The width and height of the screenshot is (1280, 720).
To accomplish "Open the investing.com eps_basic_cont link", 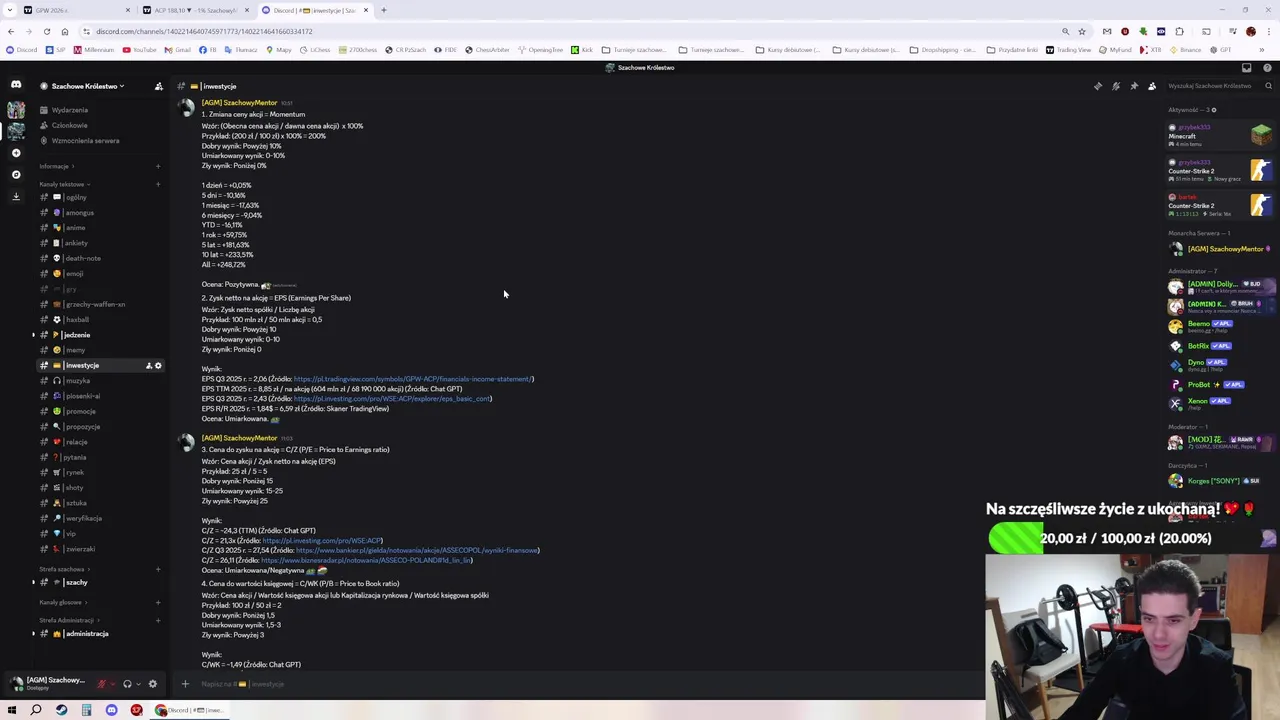I will pyautogui.click(x=393, y=399).
